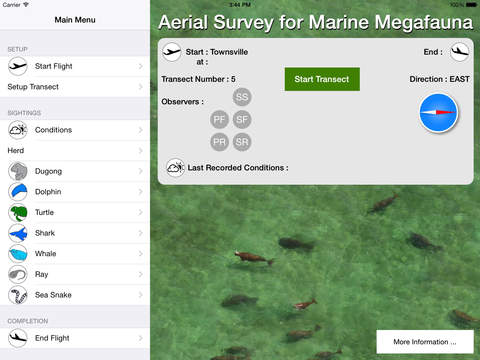Expand Setup Transect row chevron

coord(141,87)
